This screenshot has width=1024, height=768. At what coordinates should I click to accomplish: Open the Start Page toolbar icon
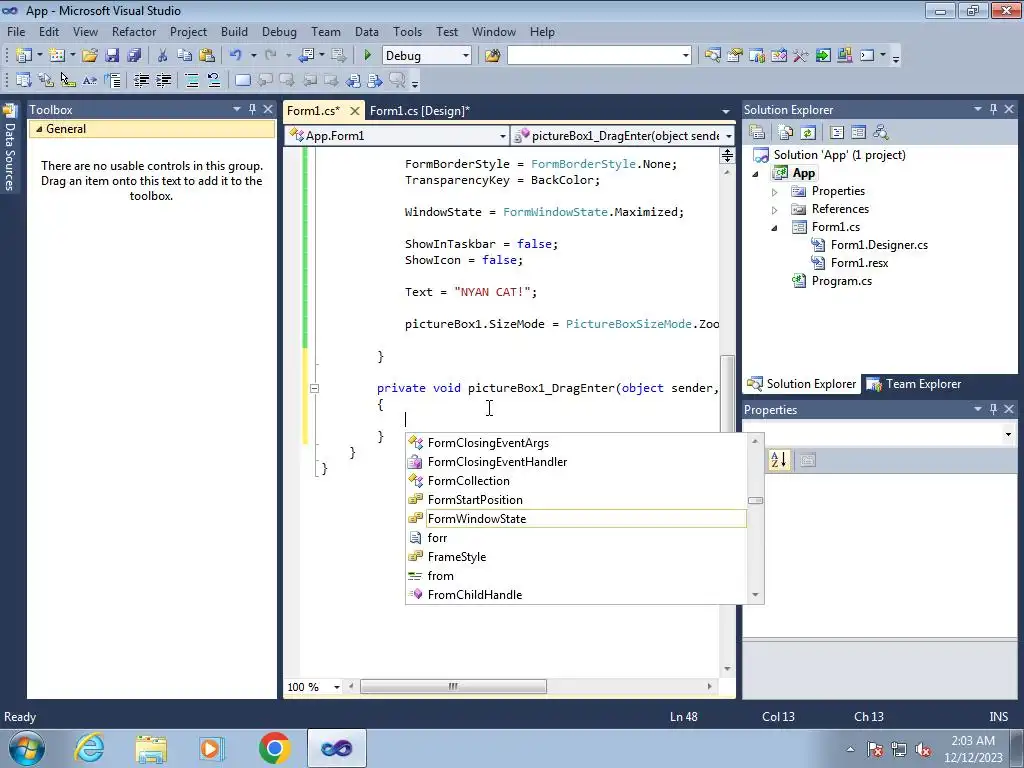pyautogui.click(x=823, y=56)
